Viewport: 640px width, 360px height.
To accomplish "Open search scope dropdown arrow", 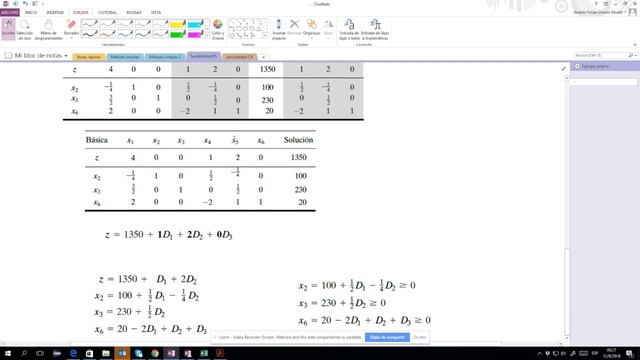I will point(636,55).
